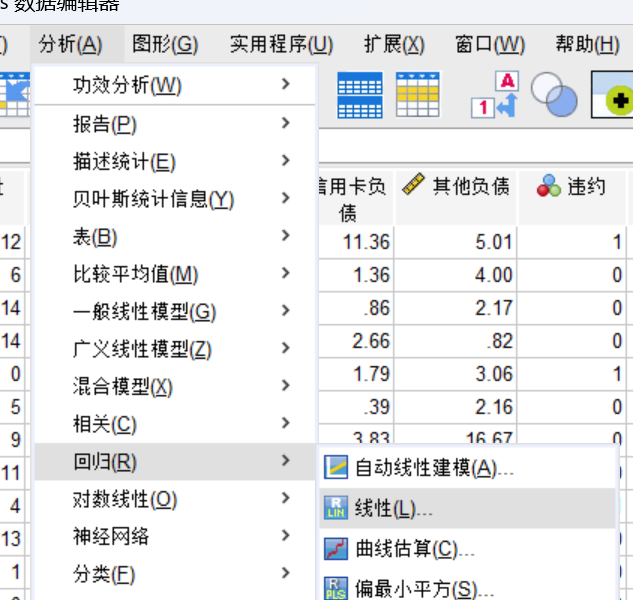Expand the 一般线性模型(G) submenu
The height and width of the screenshot is (600, 633).
[174, 311]
